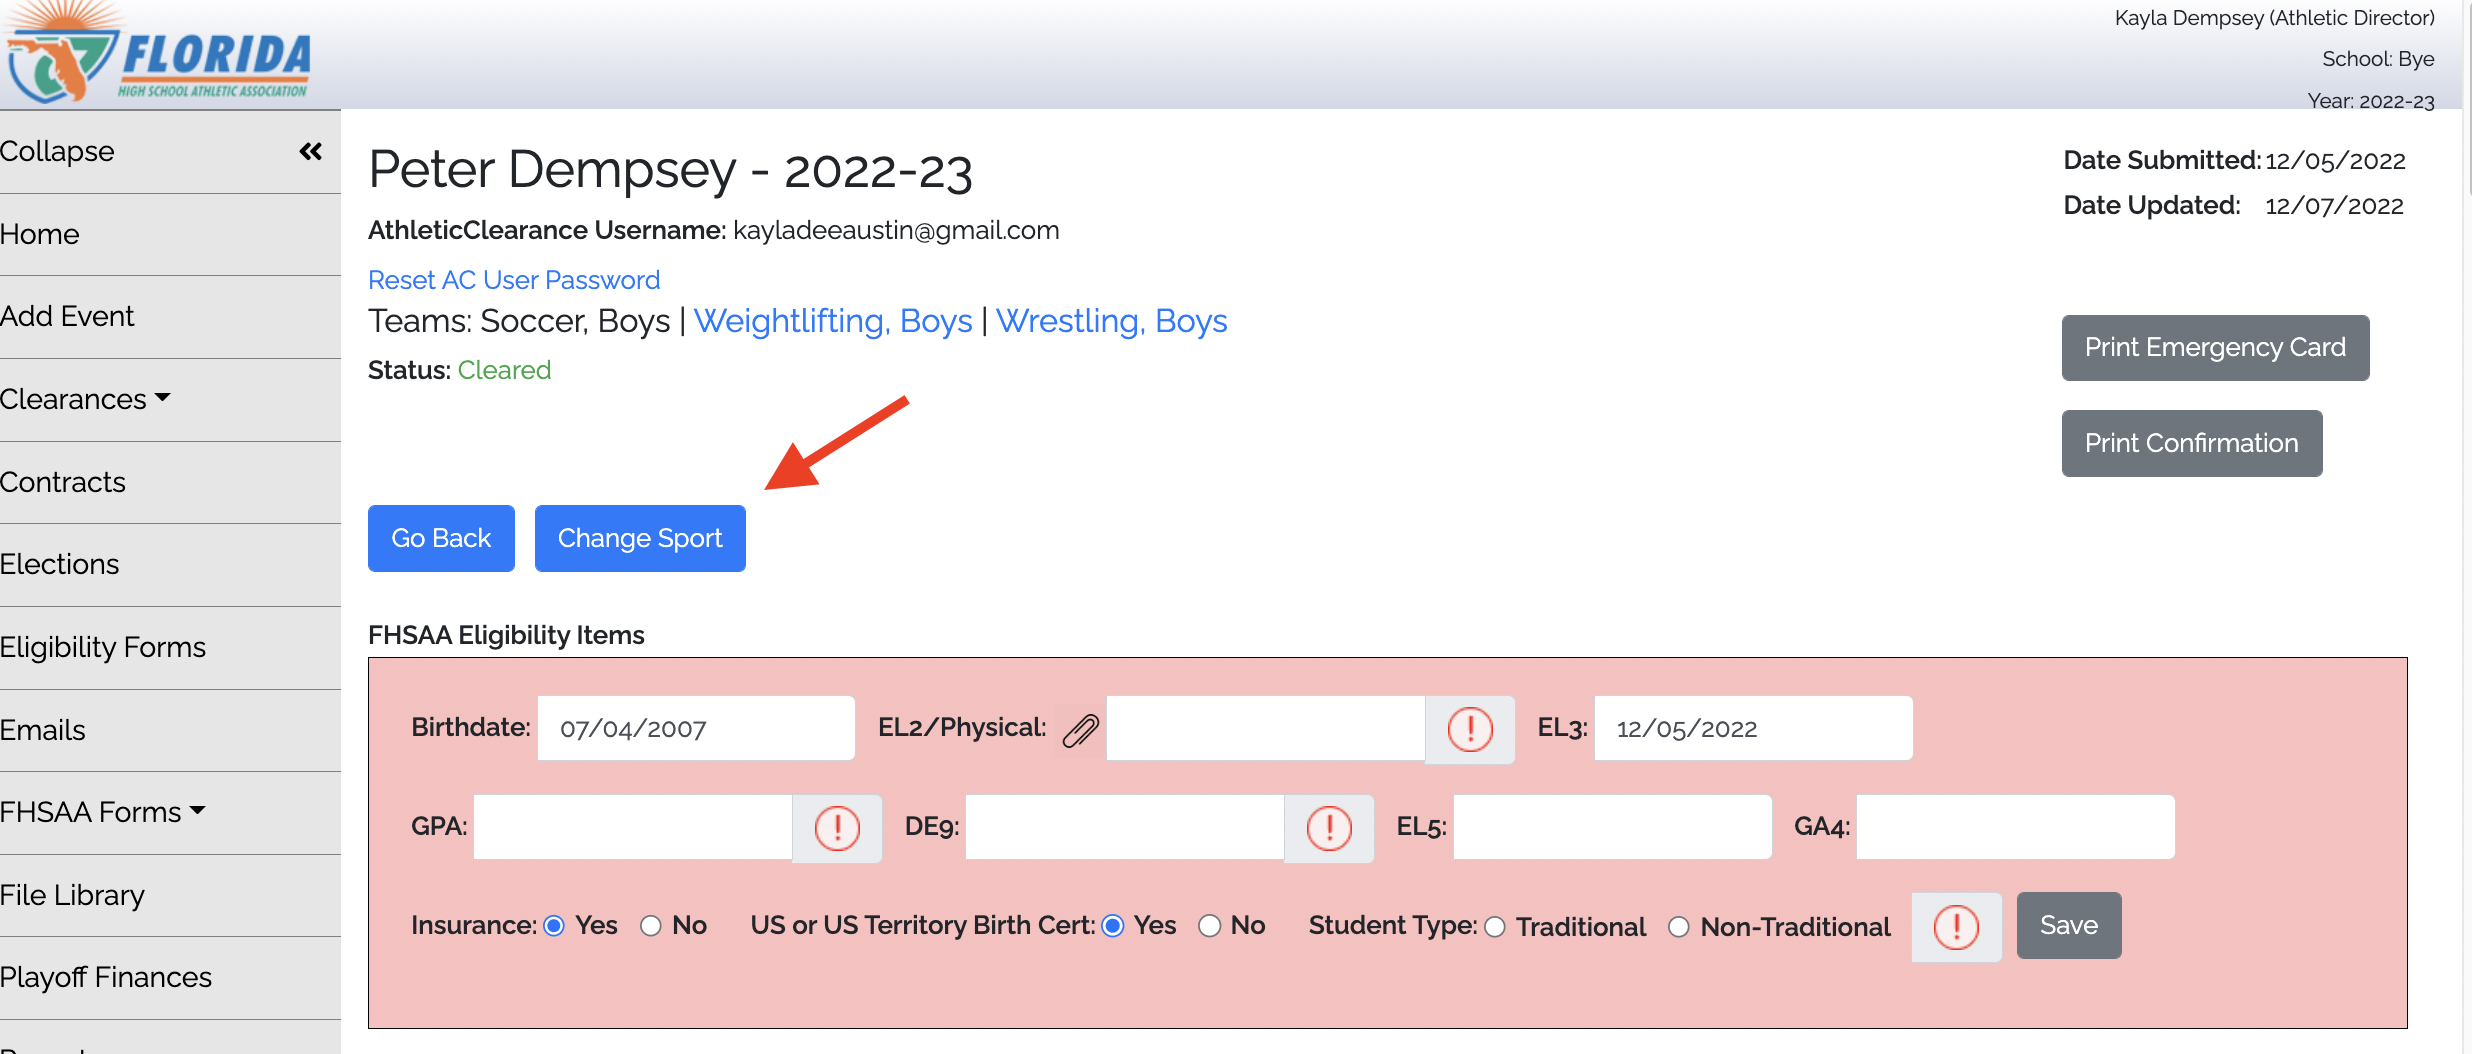Click the Birthdate input field
The height and width of the screenshot is (1054, 2472).
(695, 729)
